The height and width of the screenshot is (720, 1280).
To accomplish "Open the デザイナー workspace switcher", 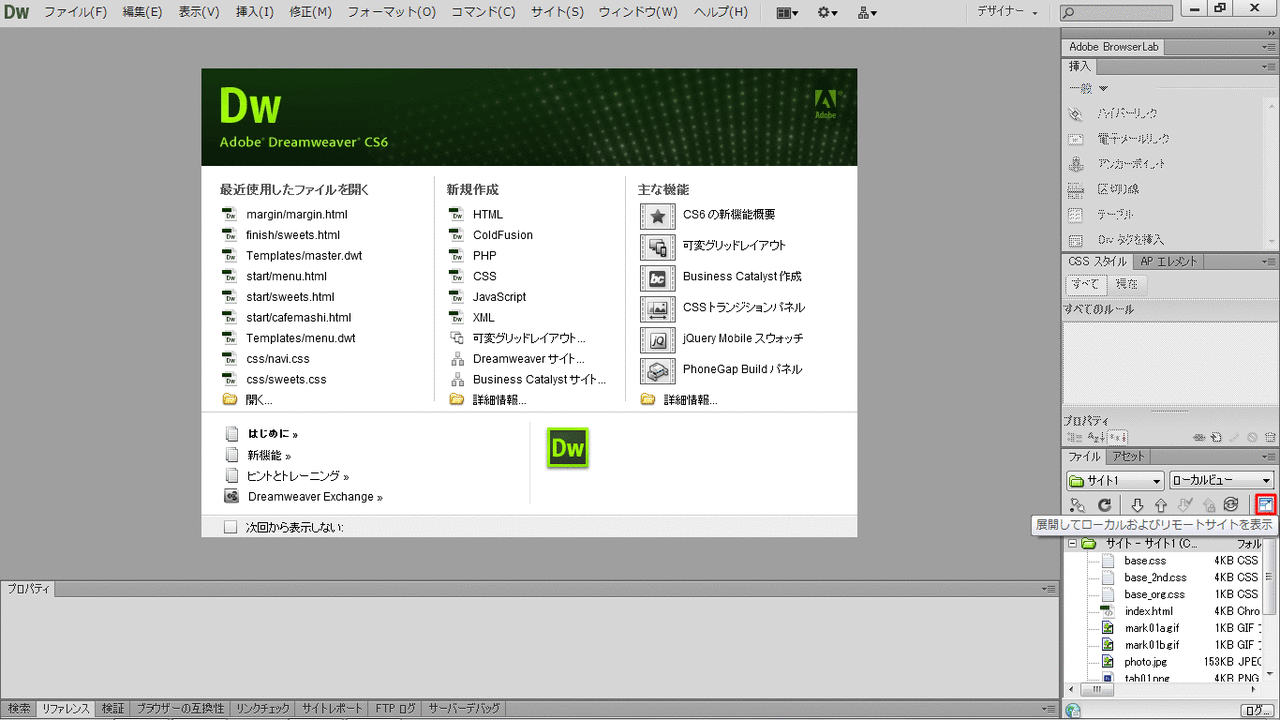I will click(x=1006, y=13).
